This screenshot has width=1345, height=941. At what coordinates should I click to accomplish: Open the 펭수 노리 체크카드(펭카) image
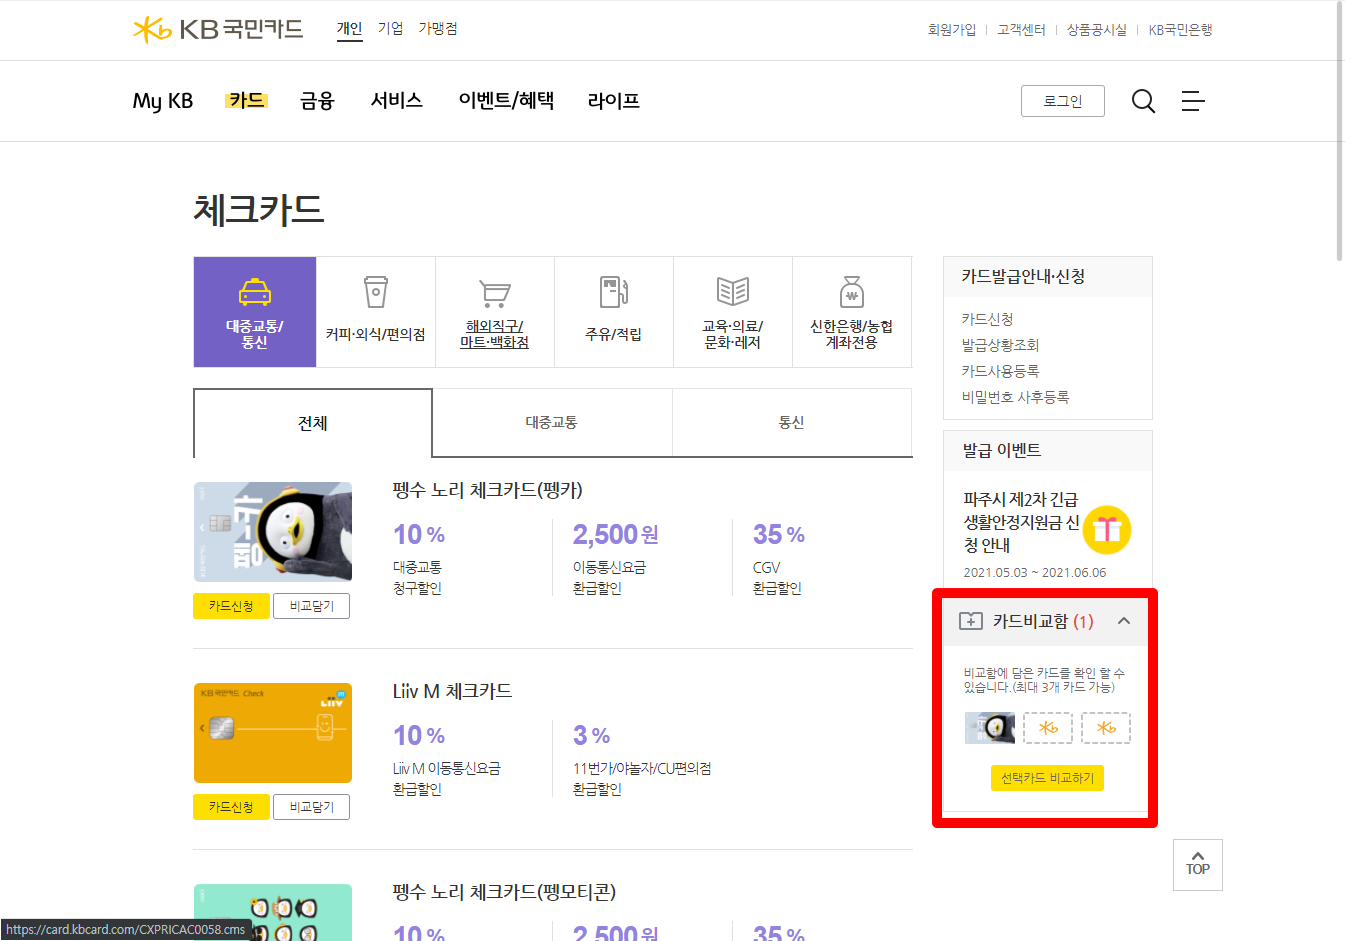[273, 532]
